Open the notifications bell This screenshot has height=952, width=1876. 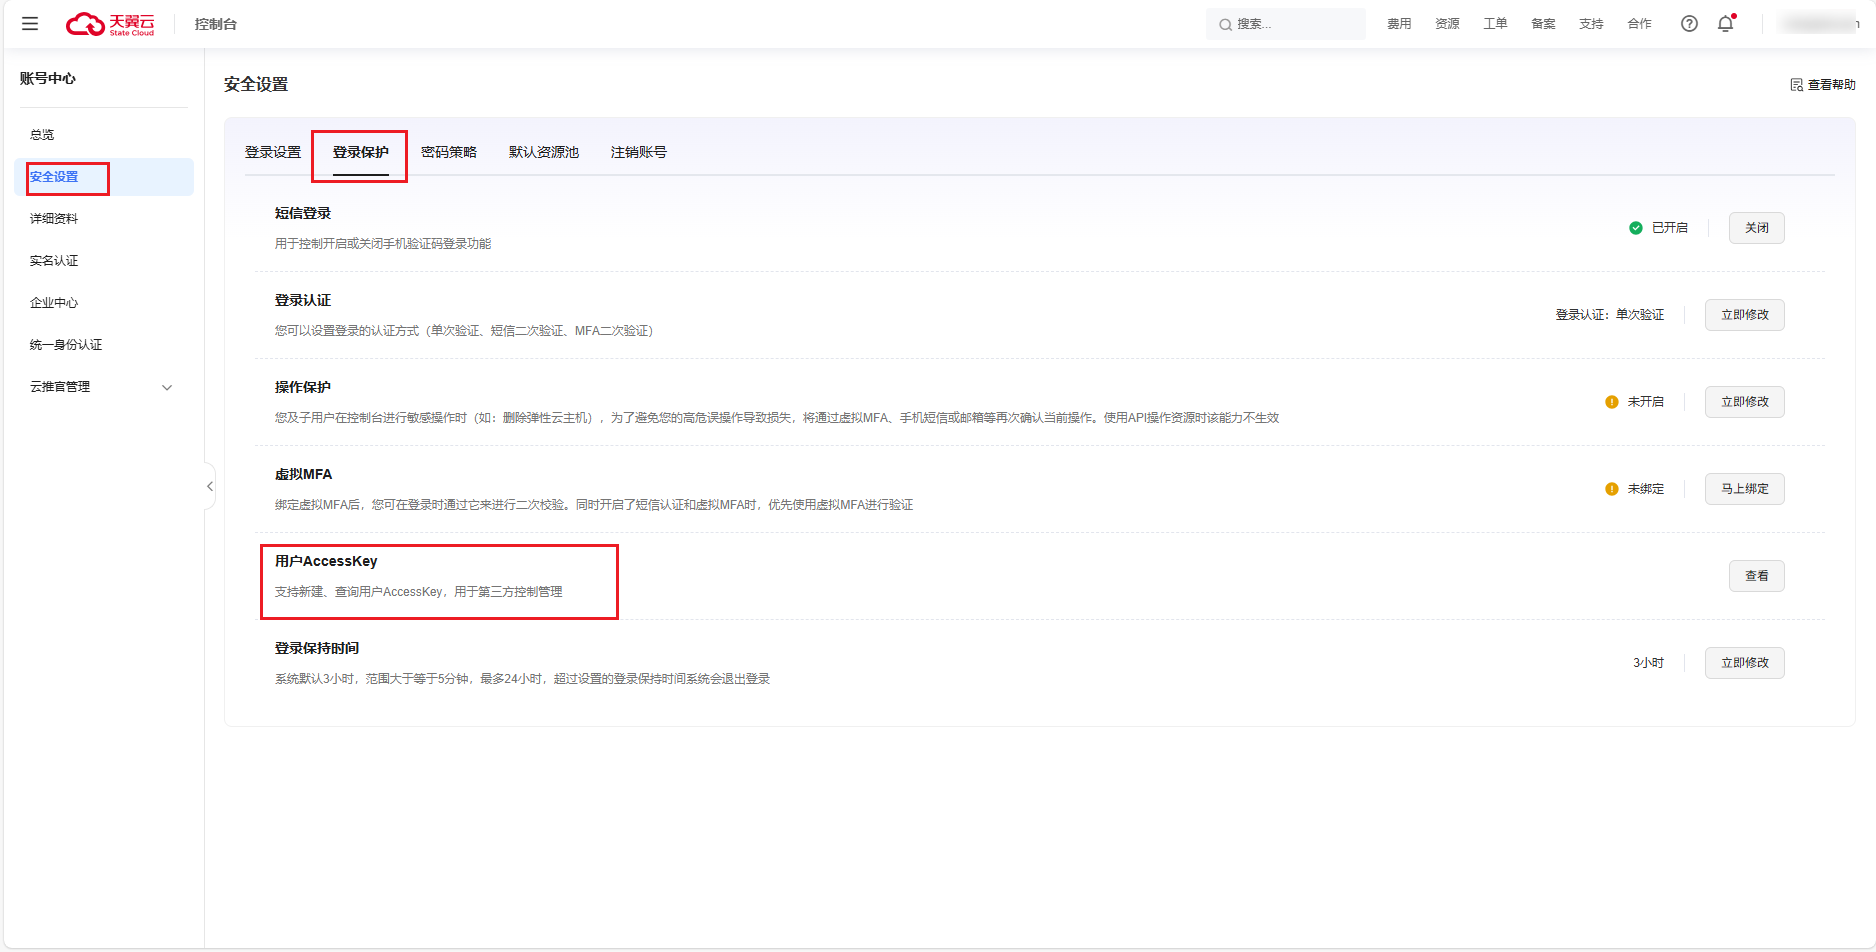(1725, 24)
